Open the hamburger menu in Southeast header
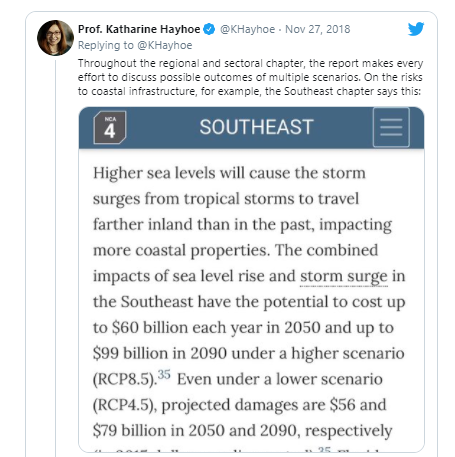The width and height of the screenshot is (455, 457). 391,127
